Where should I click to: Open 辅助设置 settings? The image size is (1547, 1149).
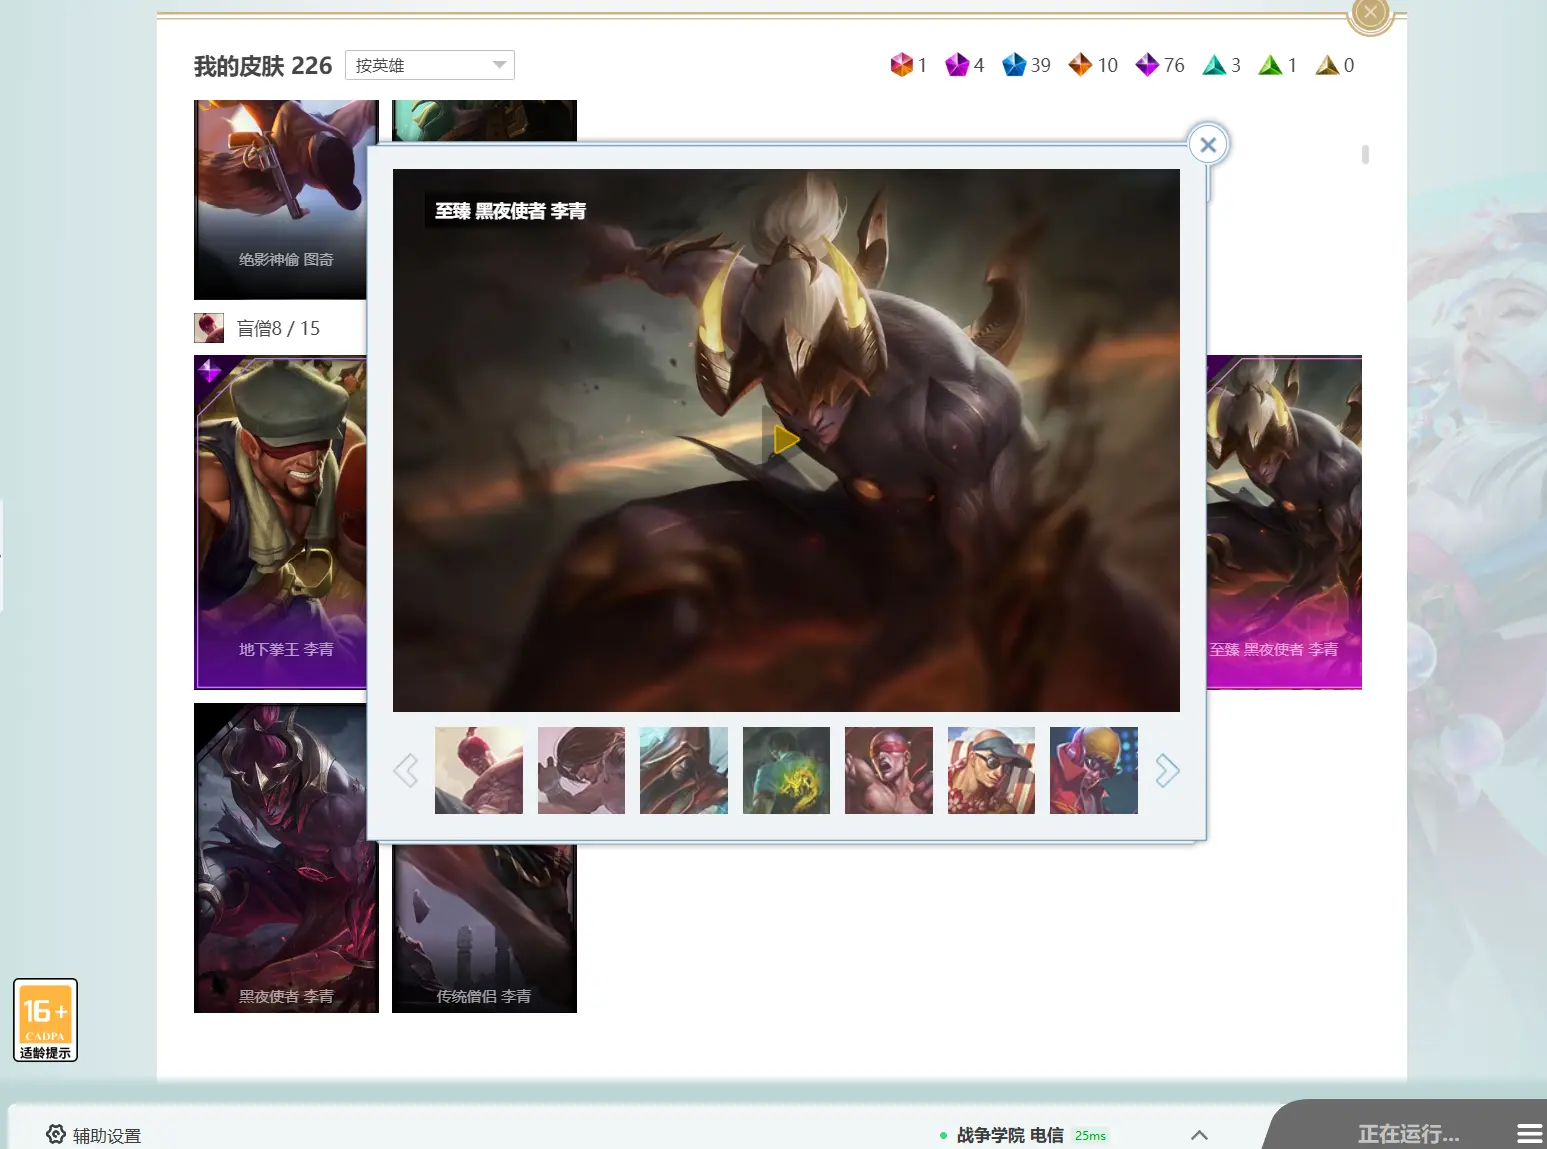tap(94, 1135)
